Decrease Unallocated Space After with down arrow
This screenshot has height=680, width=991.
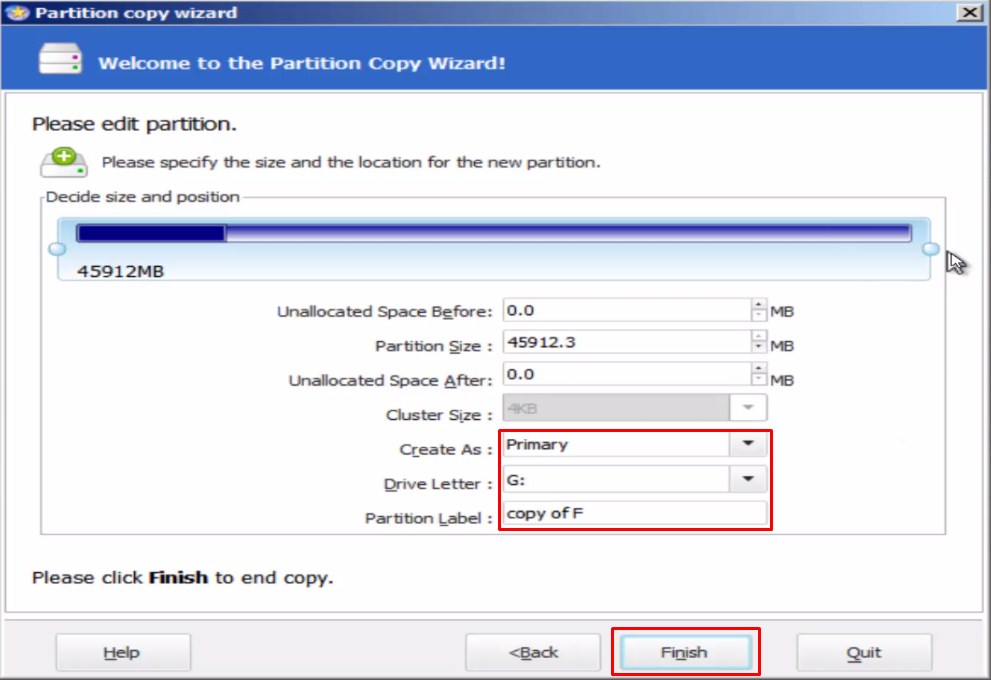(758, 379)
